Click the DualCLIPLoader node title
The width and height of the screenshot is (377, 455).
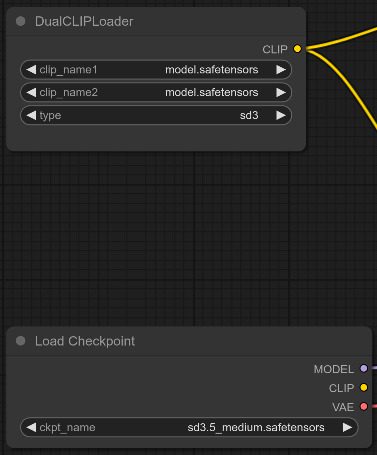coord(84,22)
